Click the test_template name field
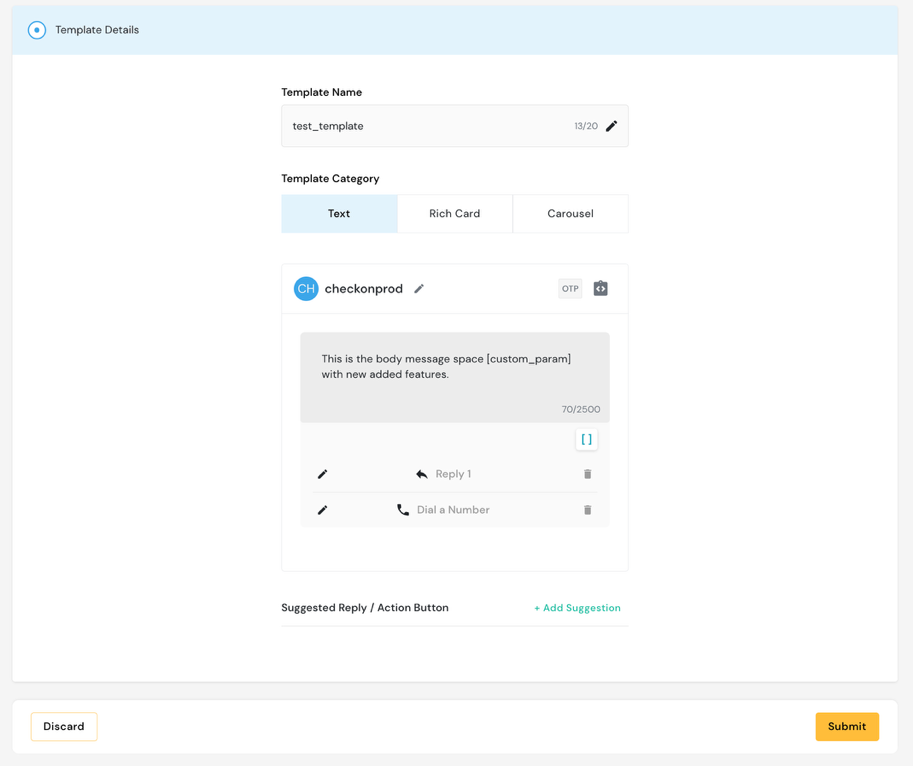 pyautogui.click(x=455, y=126)
